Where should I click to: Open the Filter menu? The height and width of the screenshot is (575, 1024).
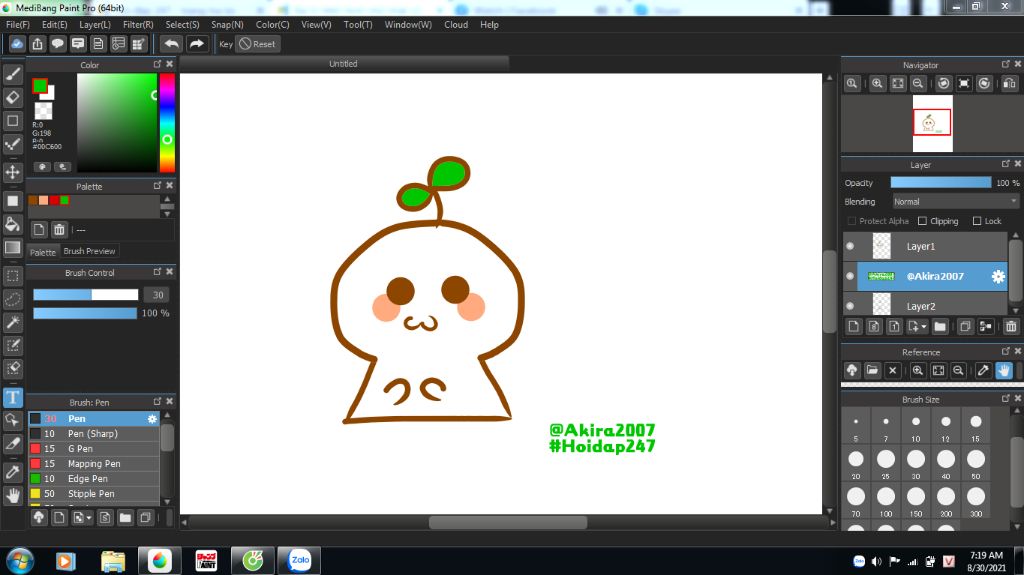[x=138, y=24]
